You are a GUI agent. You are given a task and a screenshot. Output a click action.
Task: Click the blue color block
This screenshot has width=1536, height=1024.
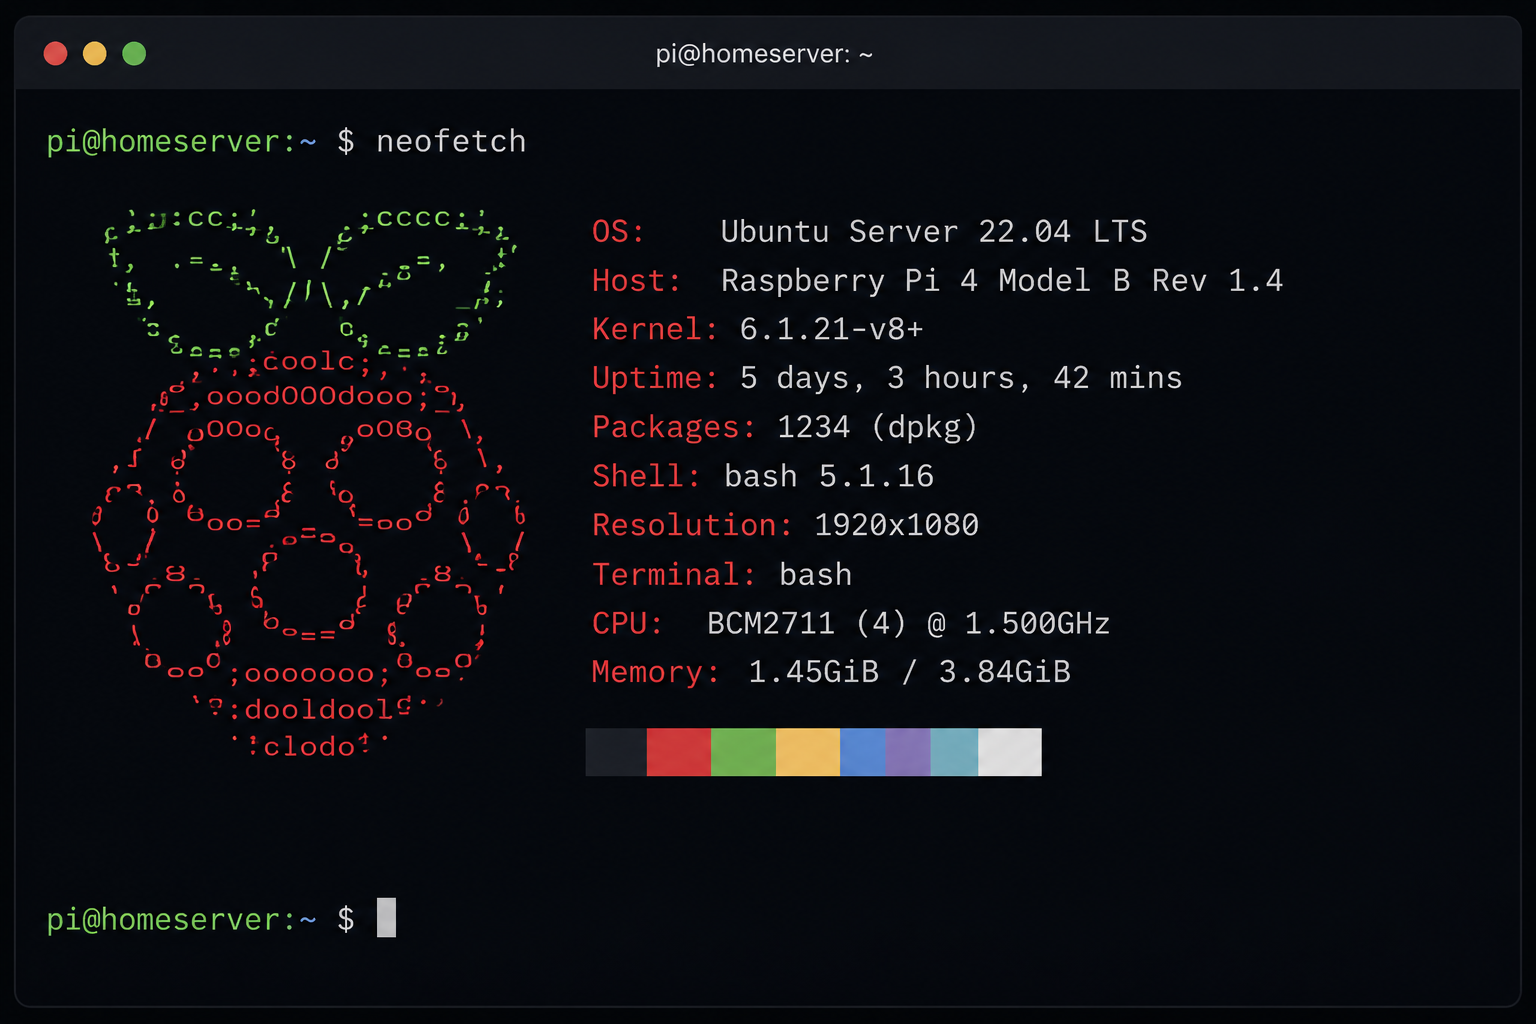point(863,752)
